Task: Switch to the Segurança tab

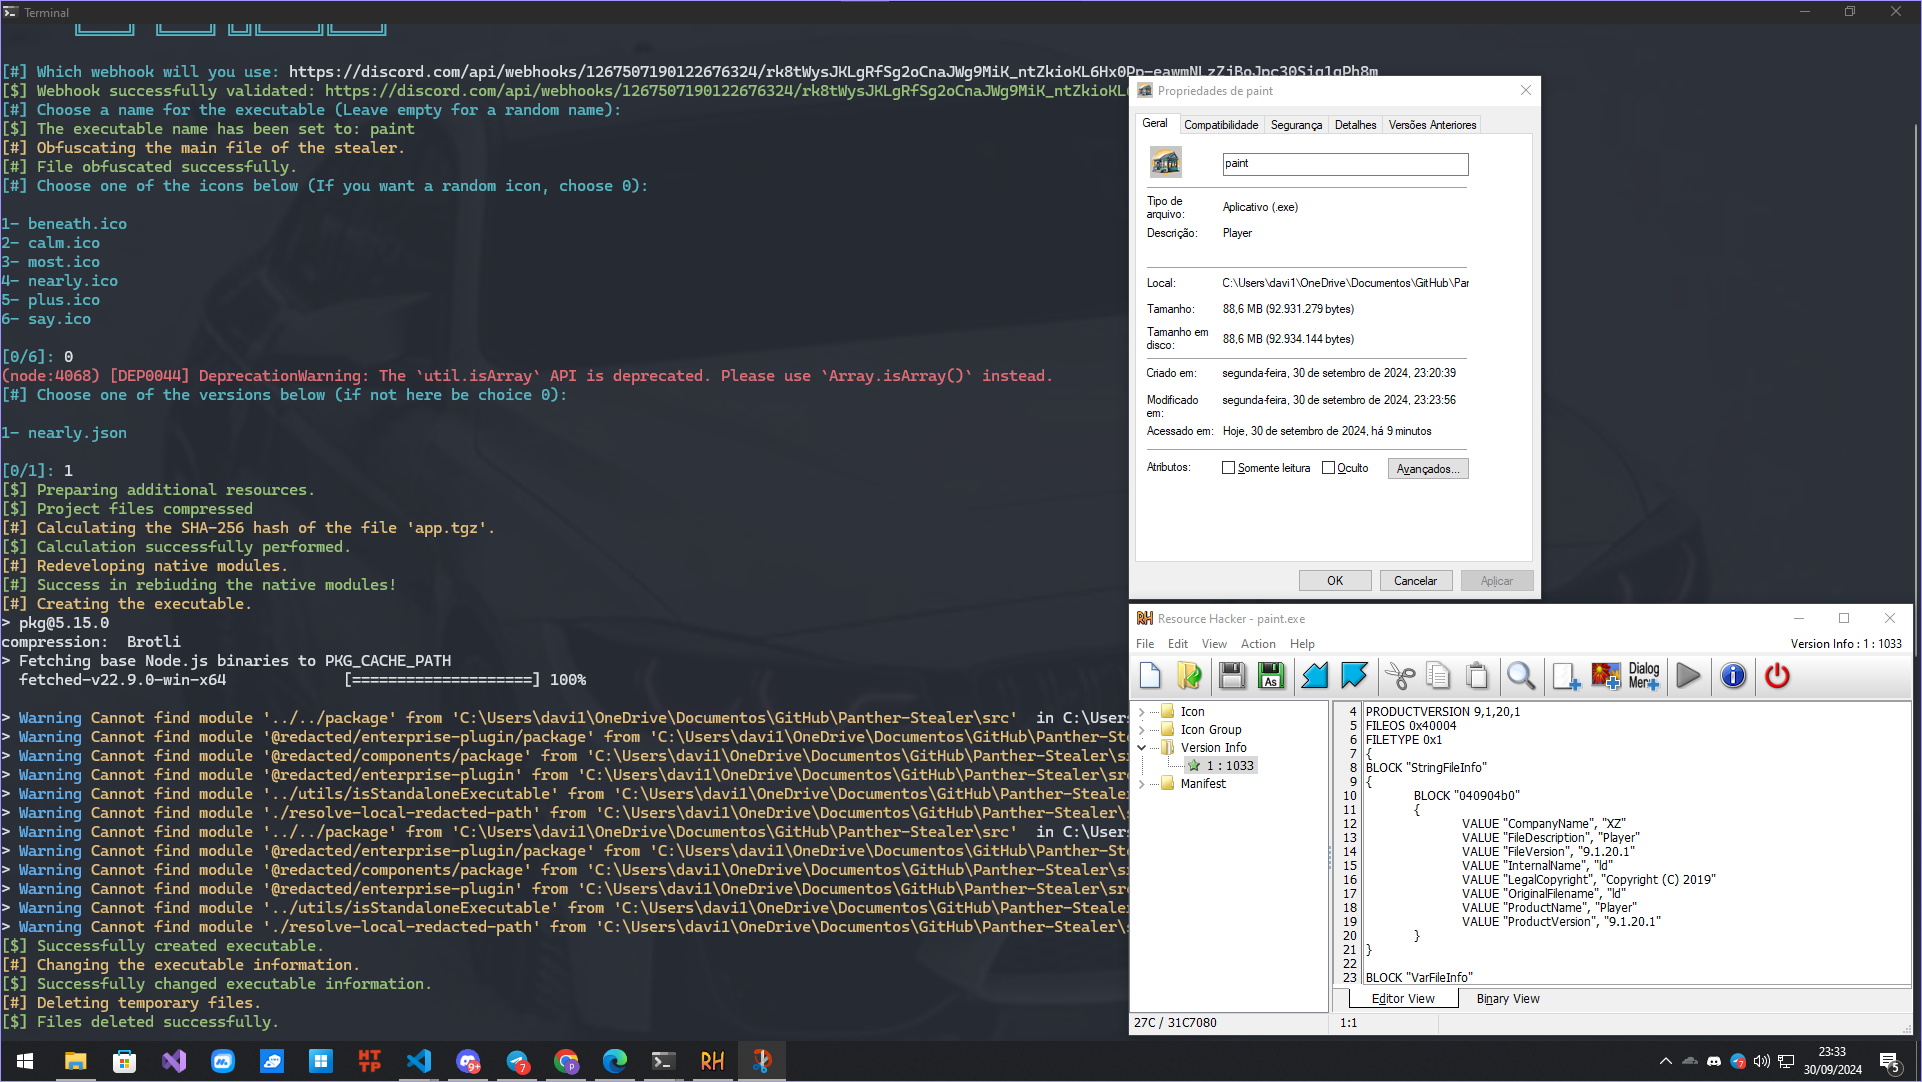Action: [x=1296, y=125]
